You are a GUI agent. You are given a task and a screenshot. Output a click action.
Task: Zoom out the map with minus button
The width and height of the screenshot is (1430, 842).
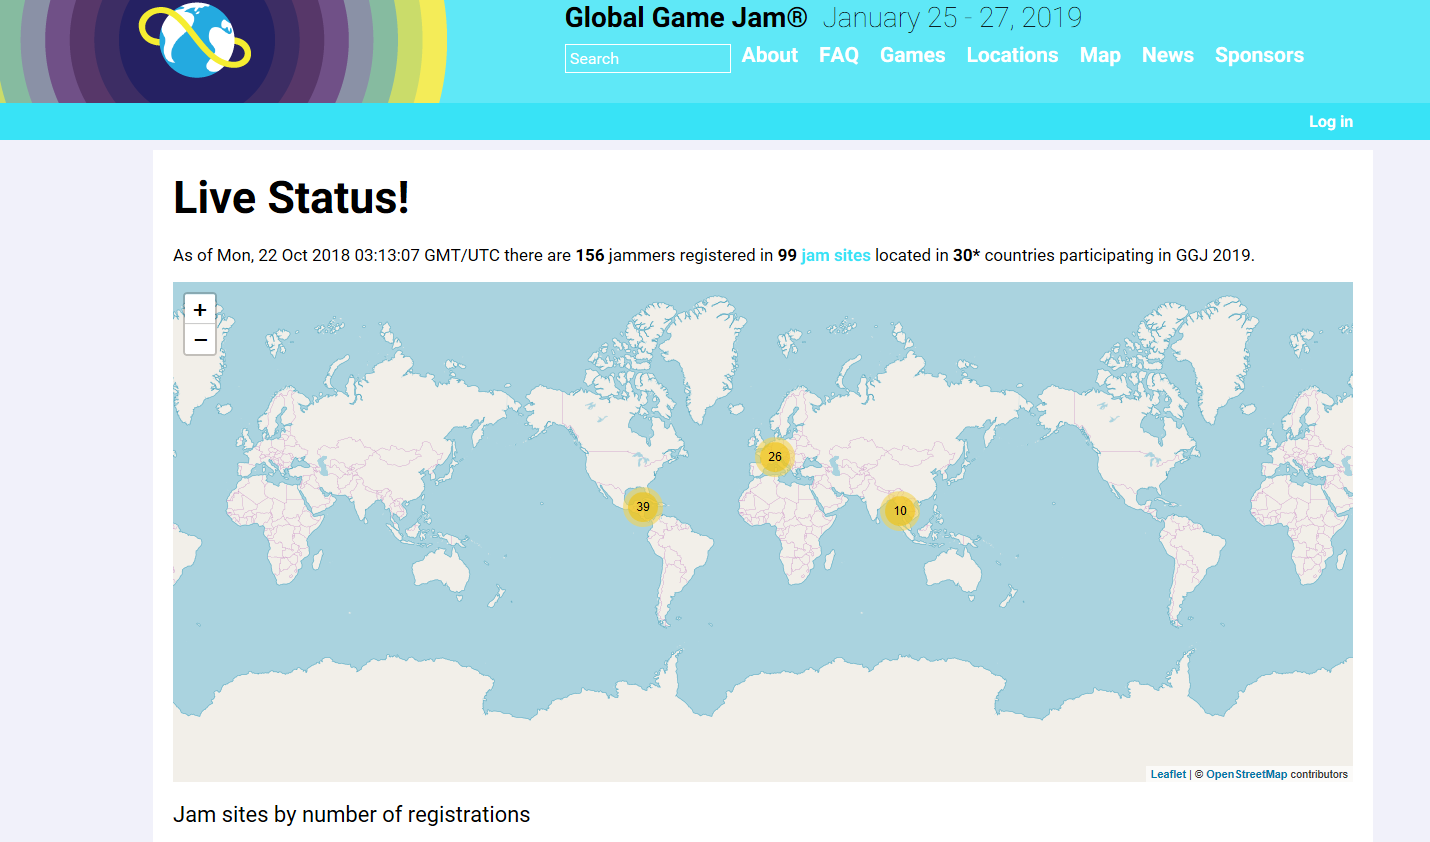point(200,340)
